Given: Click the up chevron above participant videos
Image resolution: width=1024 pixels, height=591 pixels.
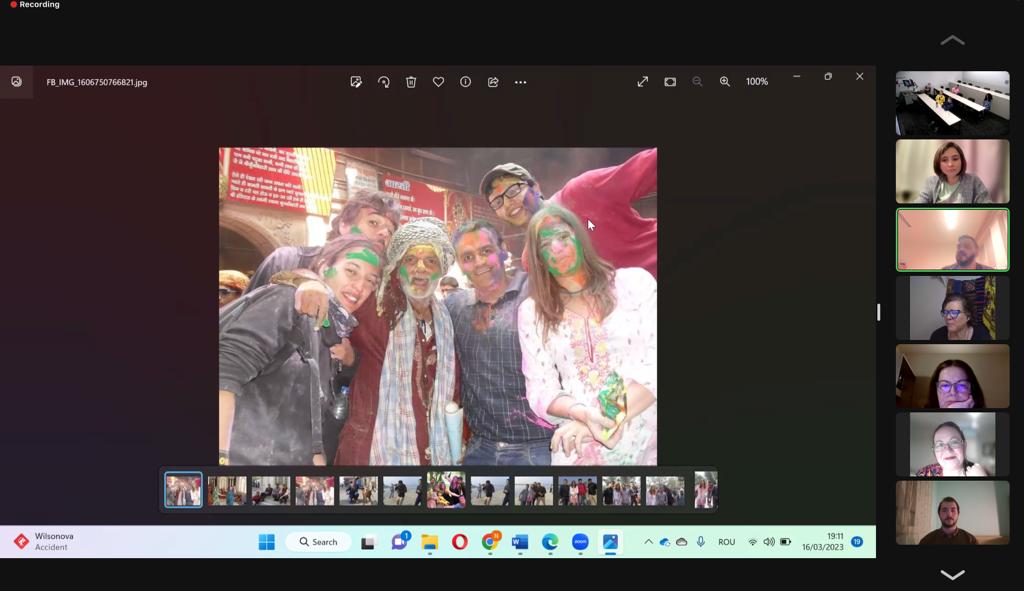Looking at the screenshot, I should [952, 40].
